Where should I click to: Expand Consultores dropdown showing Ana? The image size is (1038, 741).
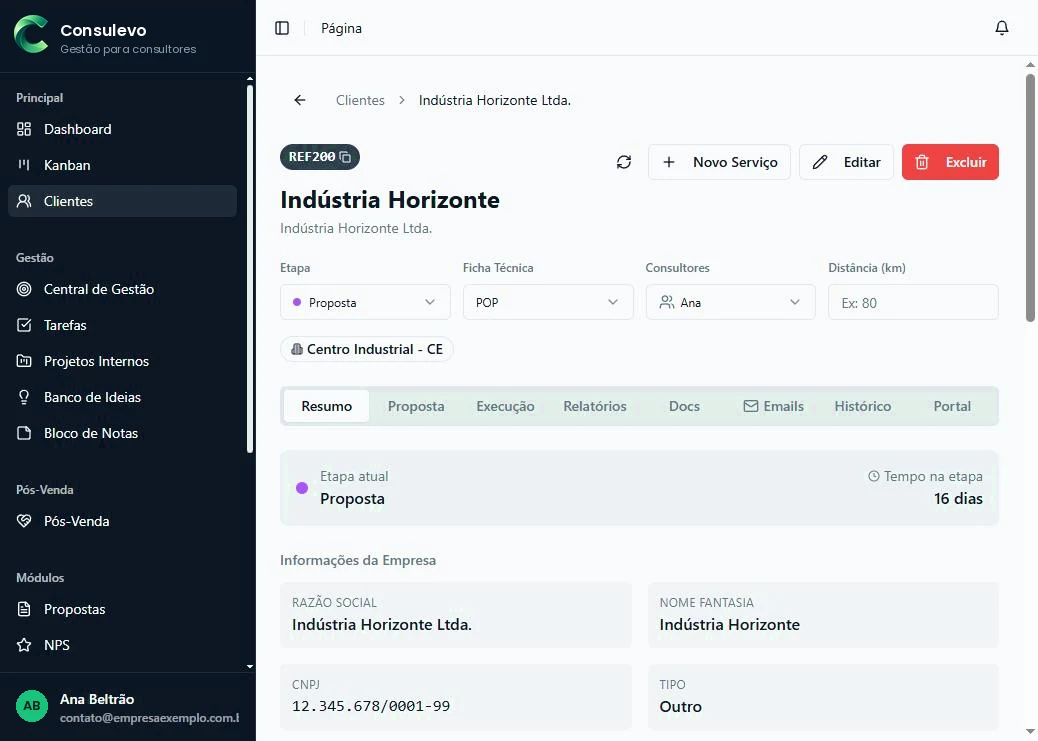[x=731, y=303]
